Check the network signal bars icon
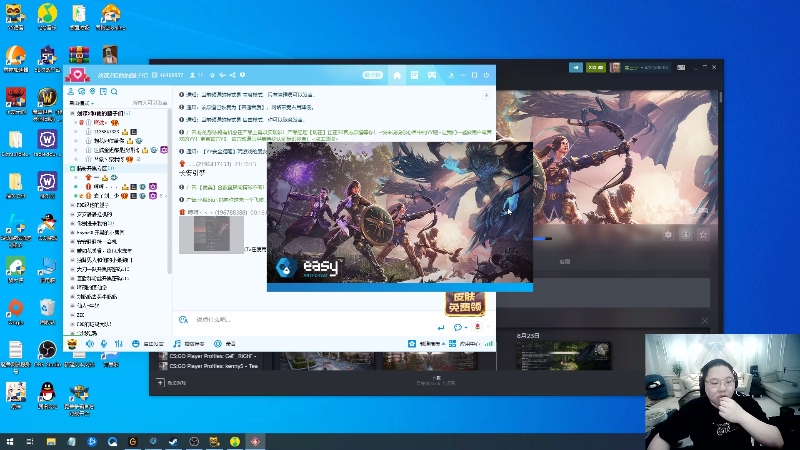 (x=489, y=344)
